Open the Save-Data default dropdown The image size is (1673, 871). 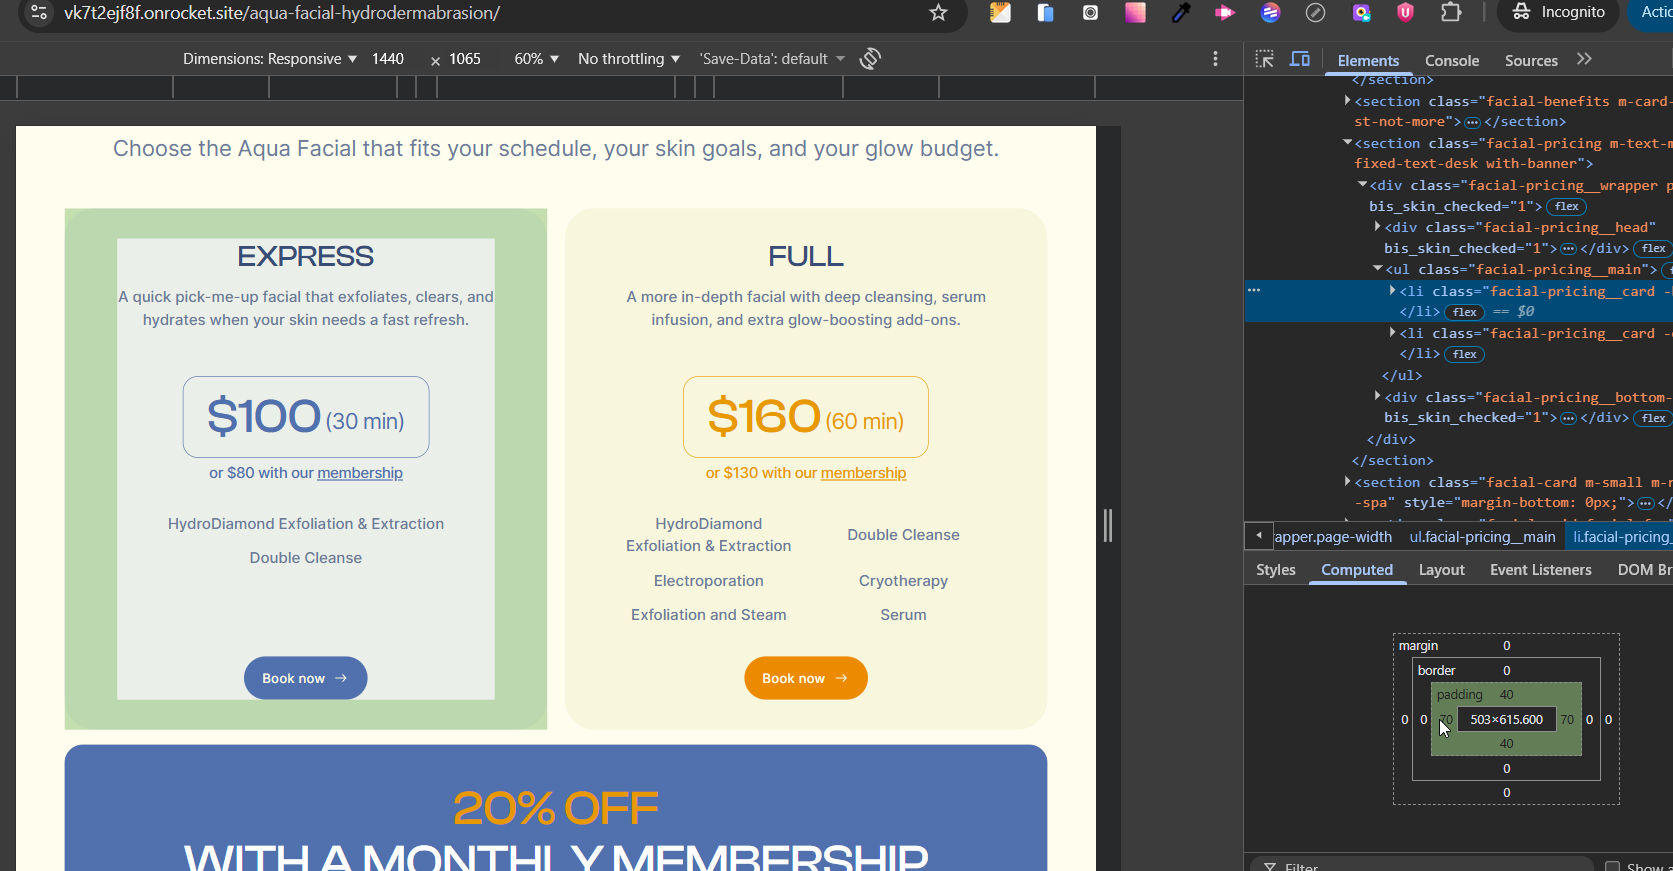773,59
